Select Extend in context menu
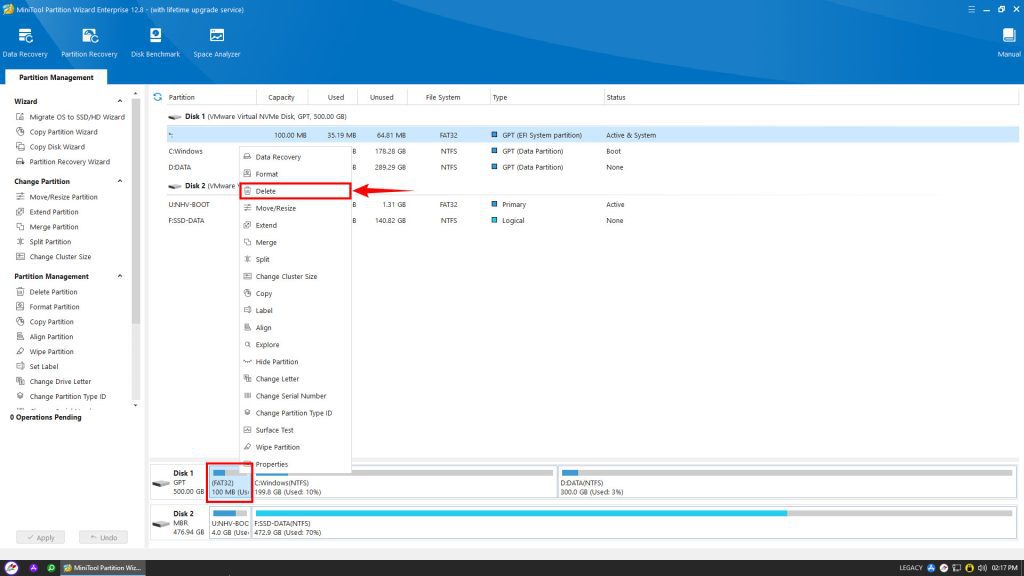The image size is (1024, 576). (x=295, y=225)
